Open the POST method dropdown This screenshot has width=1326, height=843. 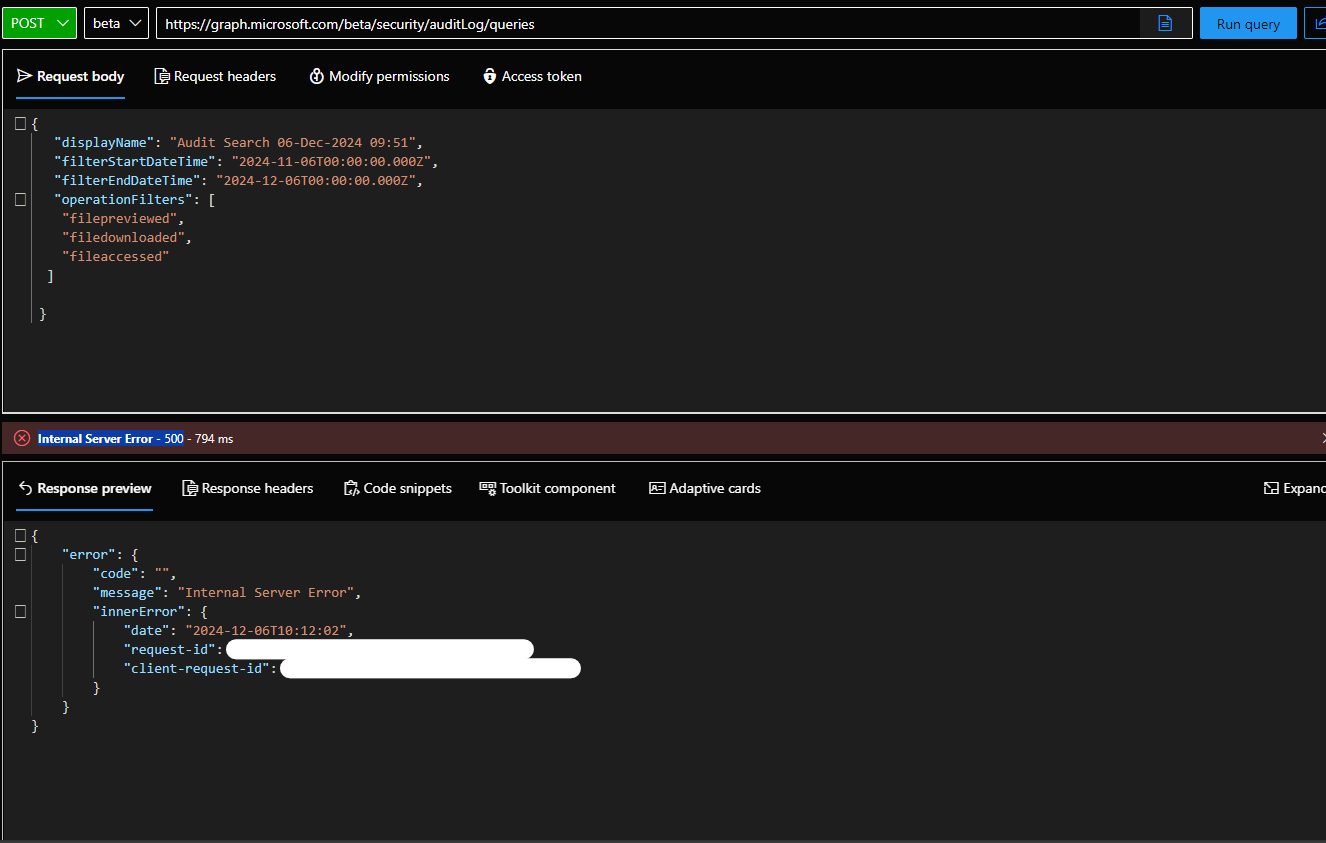[39, 23]
